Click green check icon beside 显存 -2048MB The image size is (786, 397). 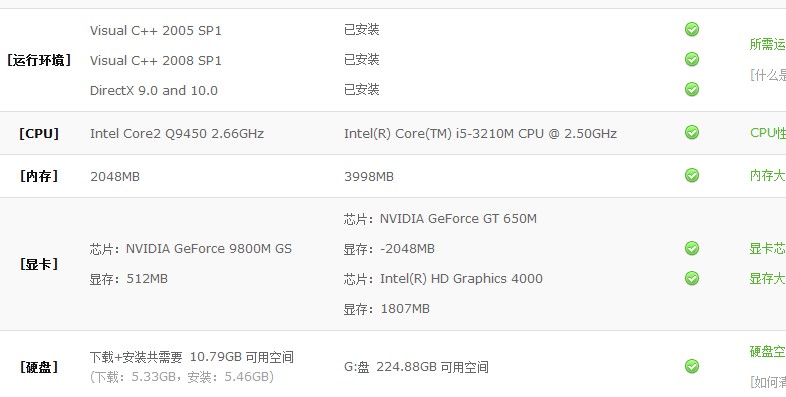(x=692, y=248)
